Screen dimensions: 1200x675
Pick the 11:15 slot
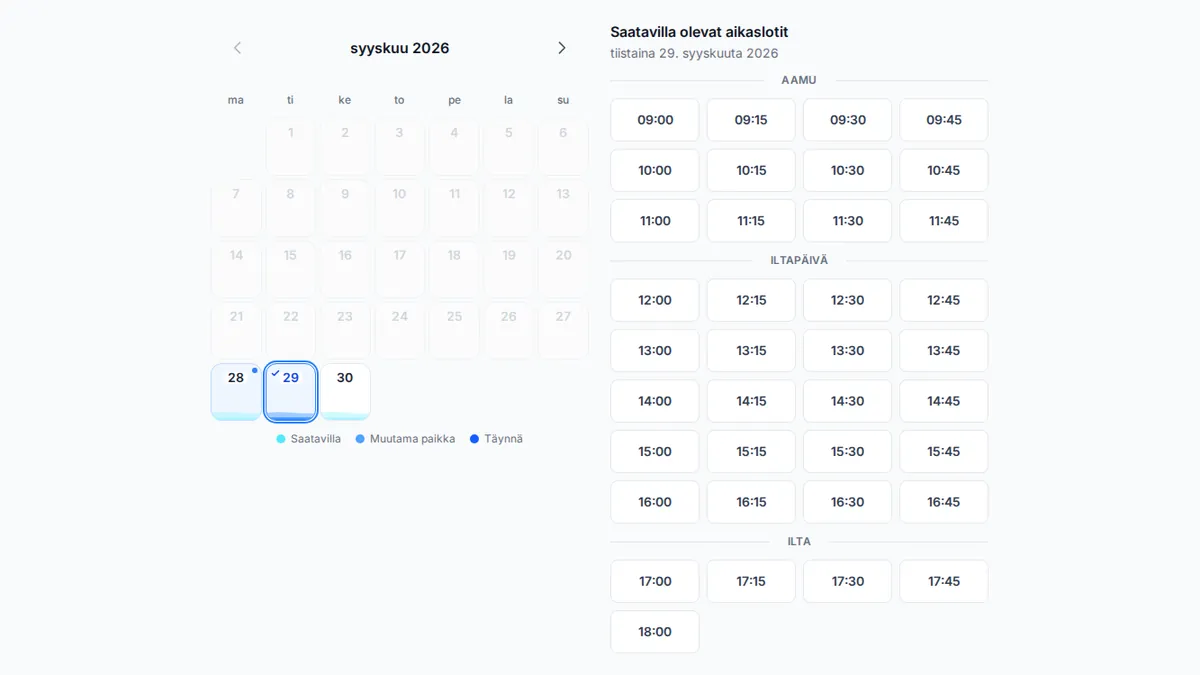pyautogui.click(x=751, y=221)
